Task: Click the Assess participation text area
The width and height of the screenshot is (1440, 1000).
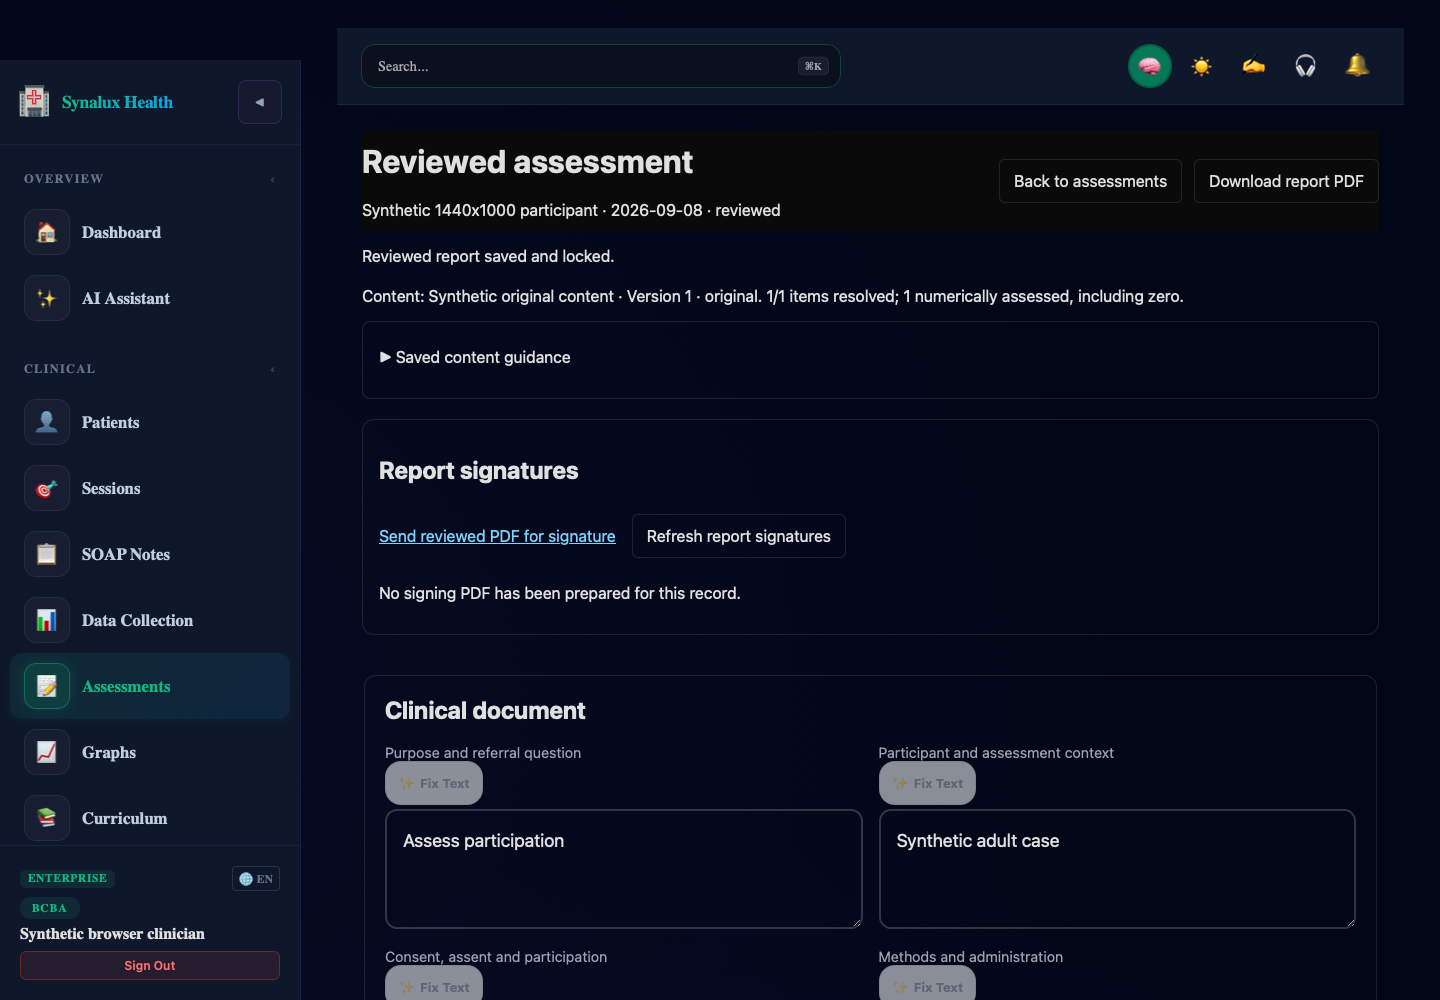Action: click(x=624, y=869)
